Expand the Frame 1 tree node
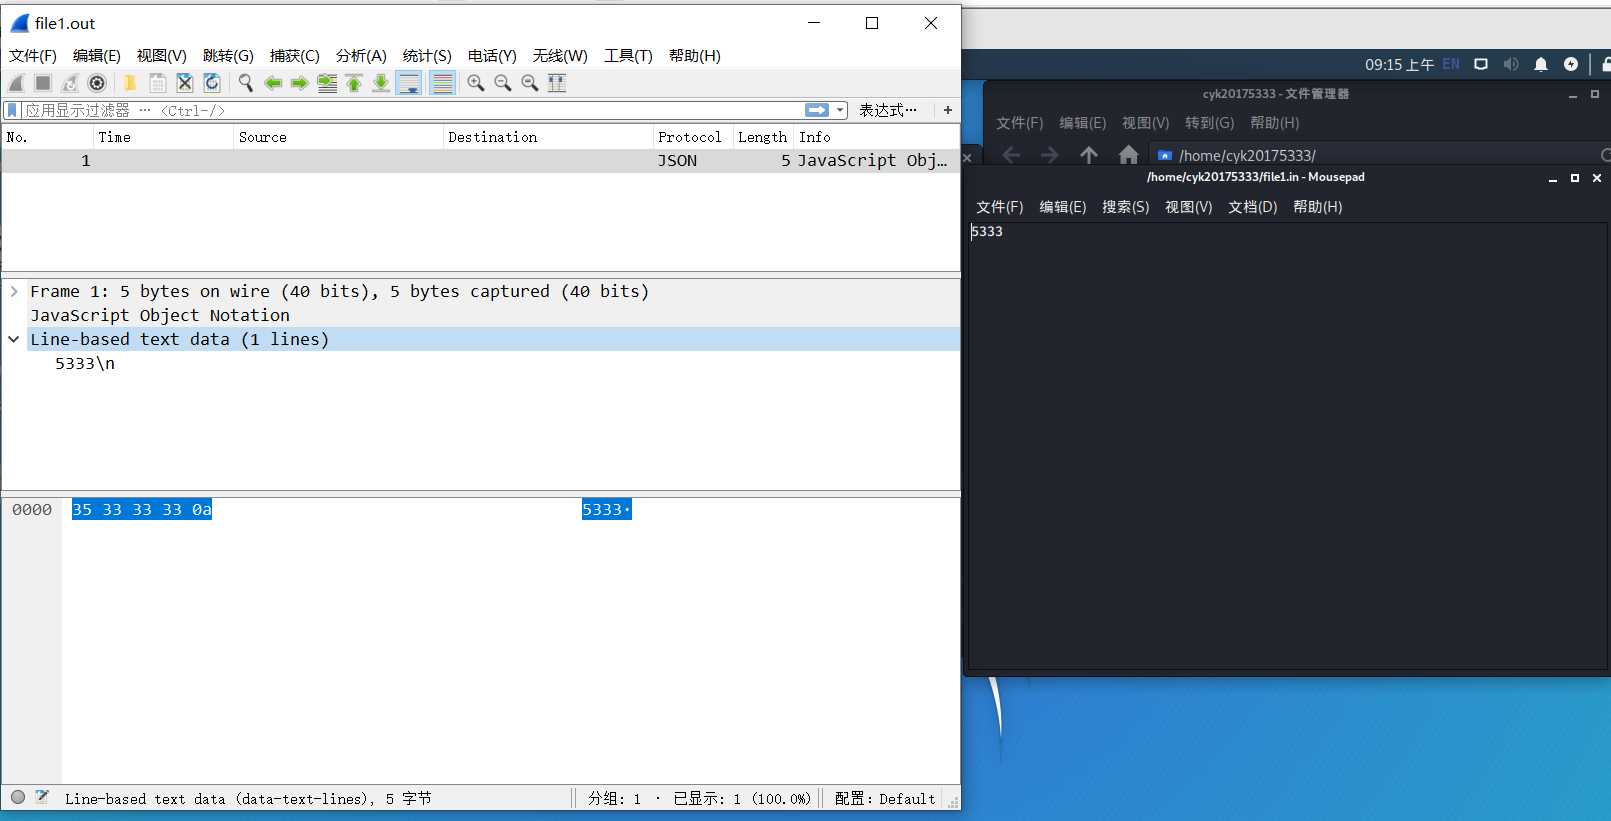The width and height of the screenshot is (1611, 821). [x=14, y=292]
